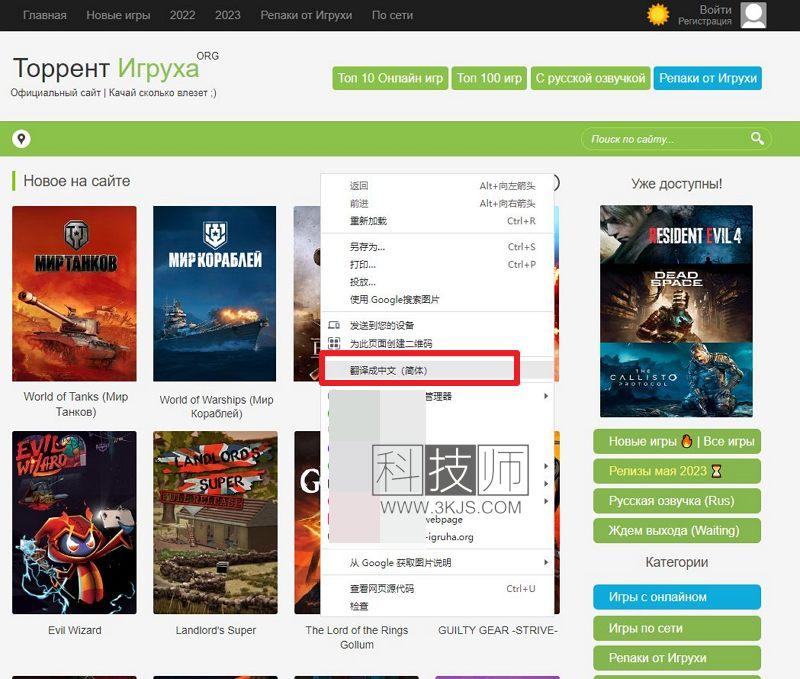
Task: Click the send-to-device icon in context menu
Action: [334, 325]
